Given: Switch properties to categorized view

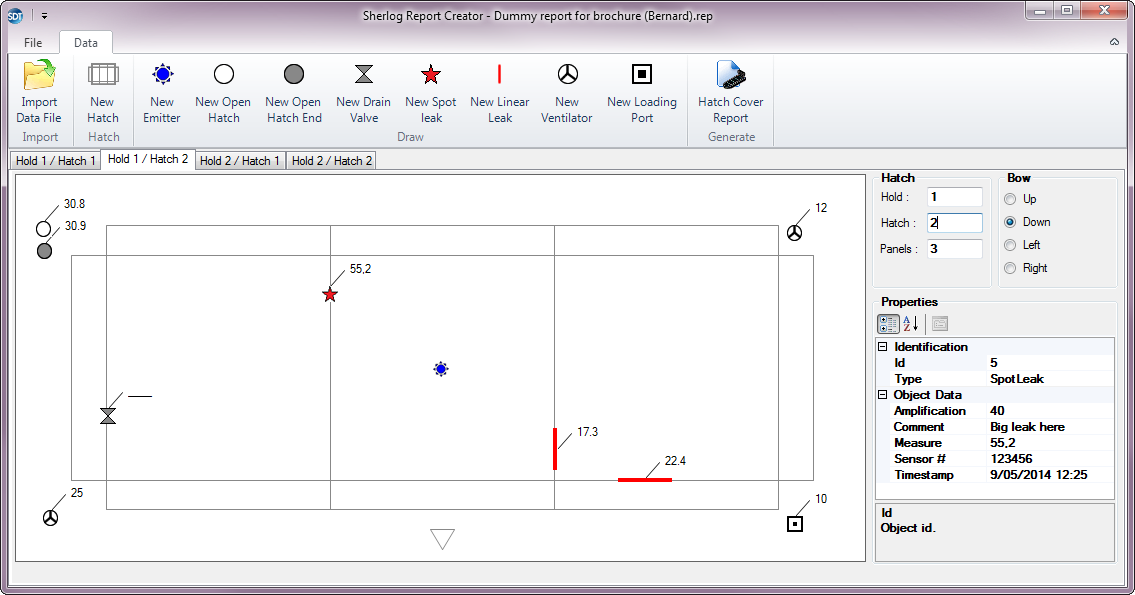Looking at the screenshot, I should [x=888, y=324].
